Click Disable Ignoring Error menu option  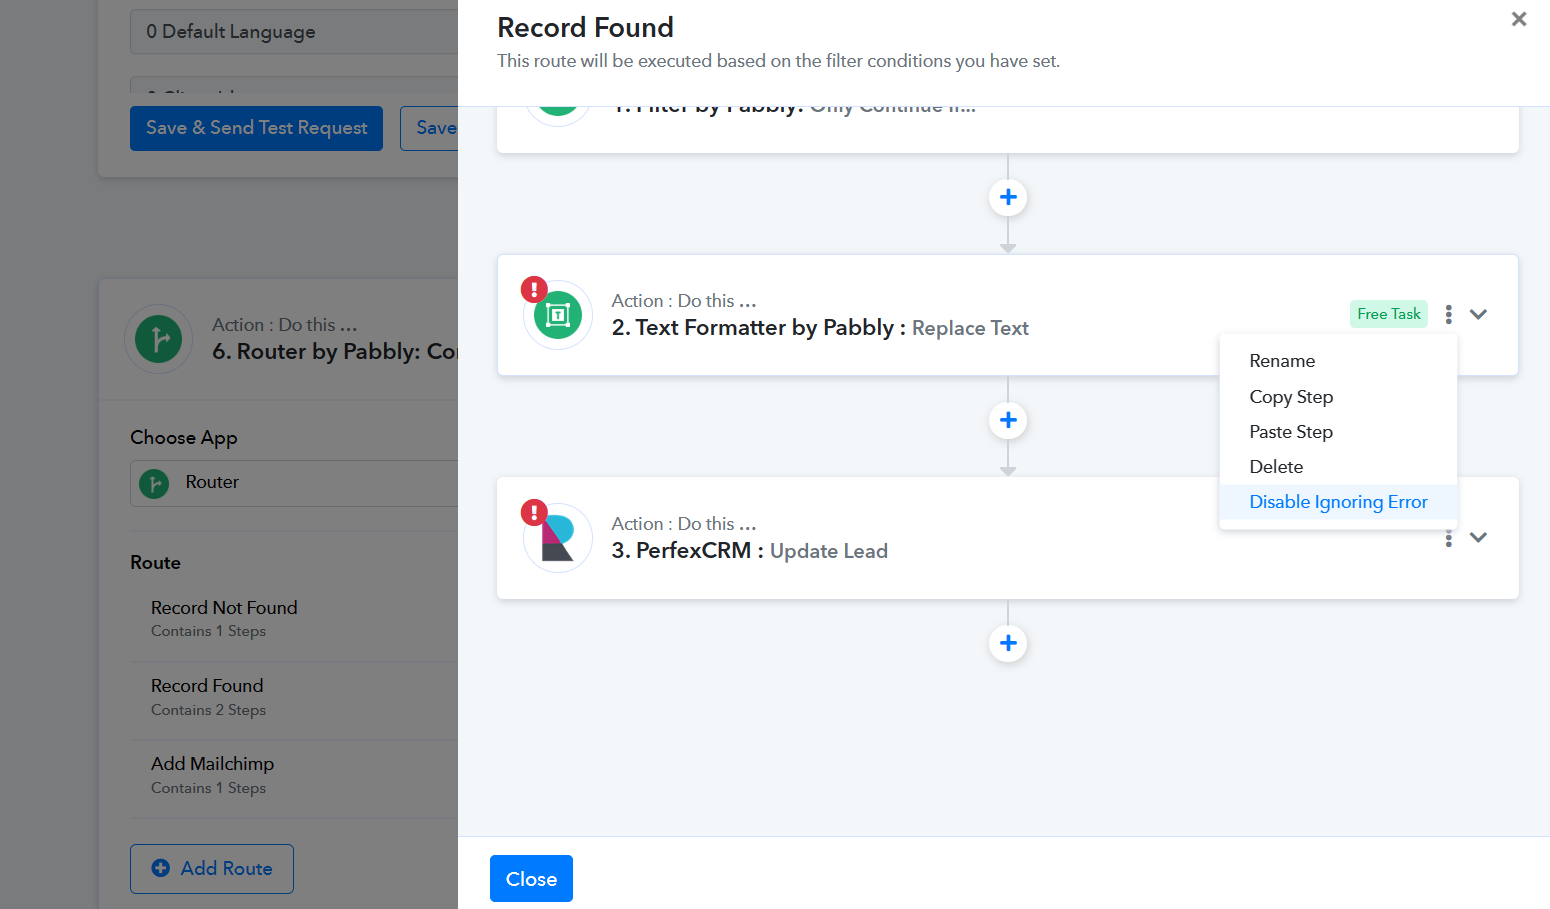[1338, 502]
